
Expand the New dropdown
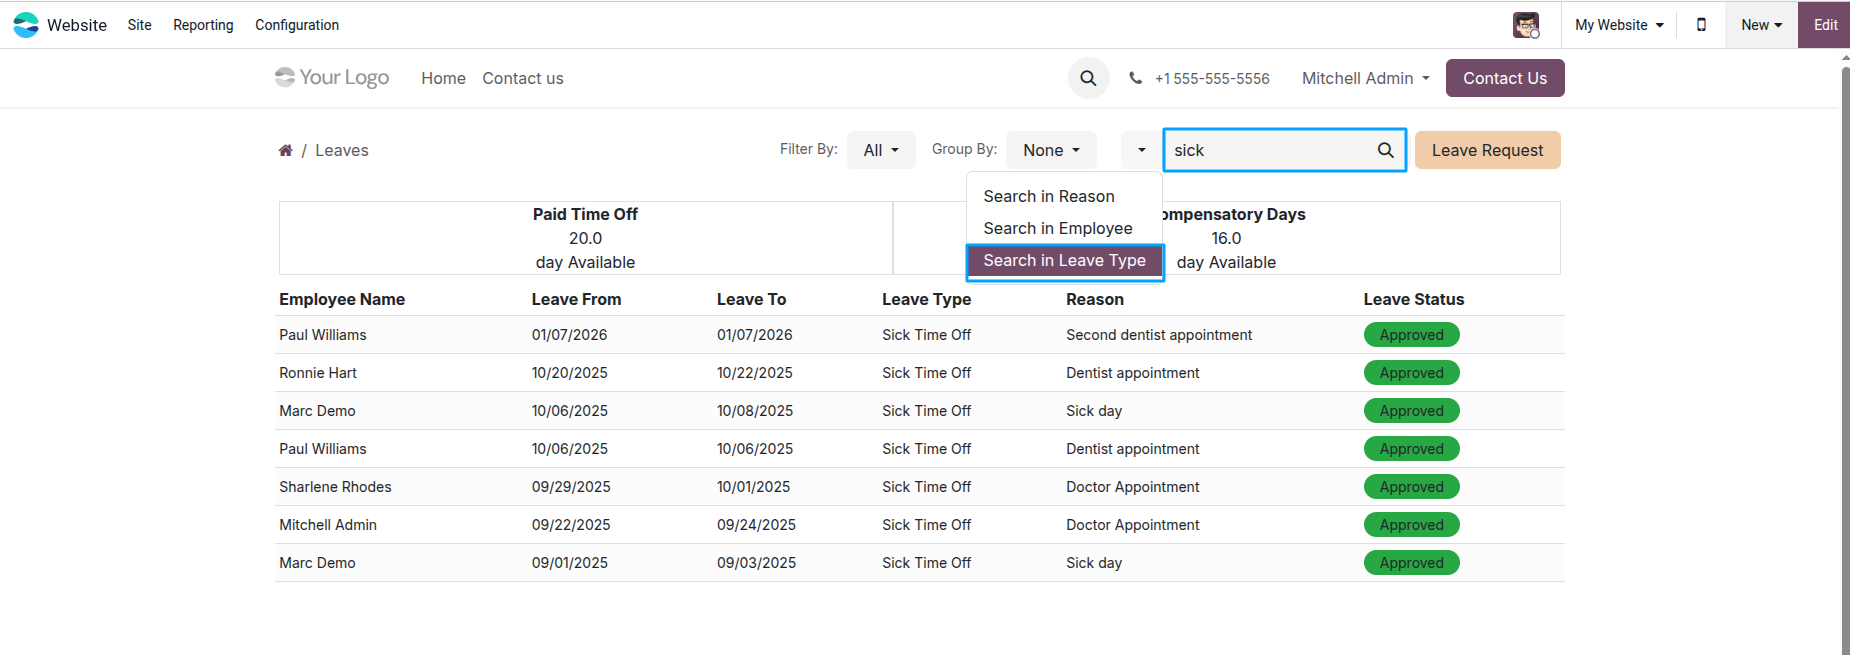click(x=1761, y=25)
